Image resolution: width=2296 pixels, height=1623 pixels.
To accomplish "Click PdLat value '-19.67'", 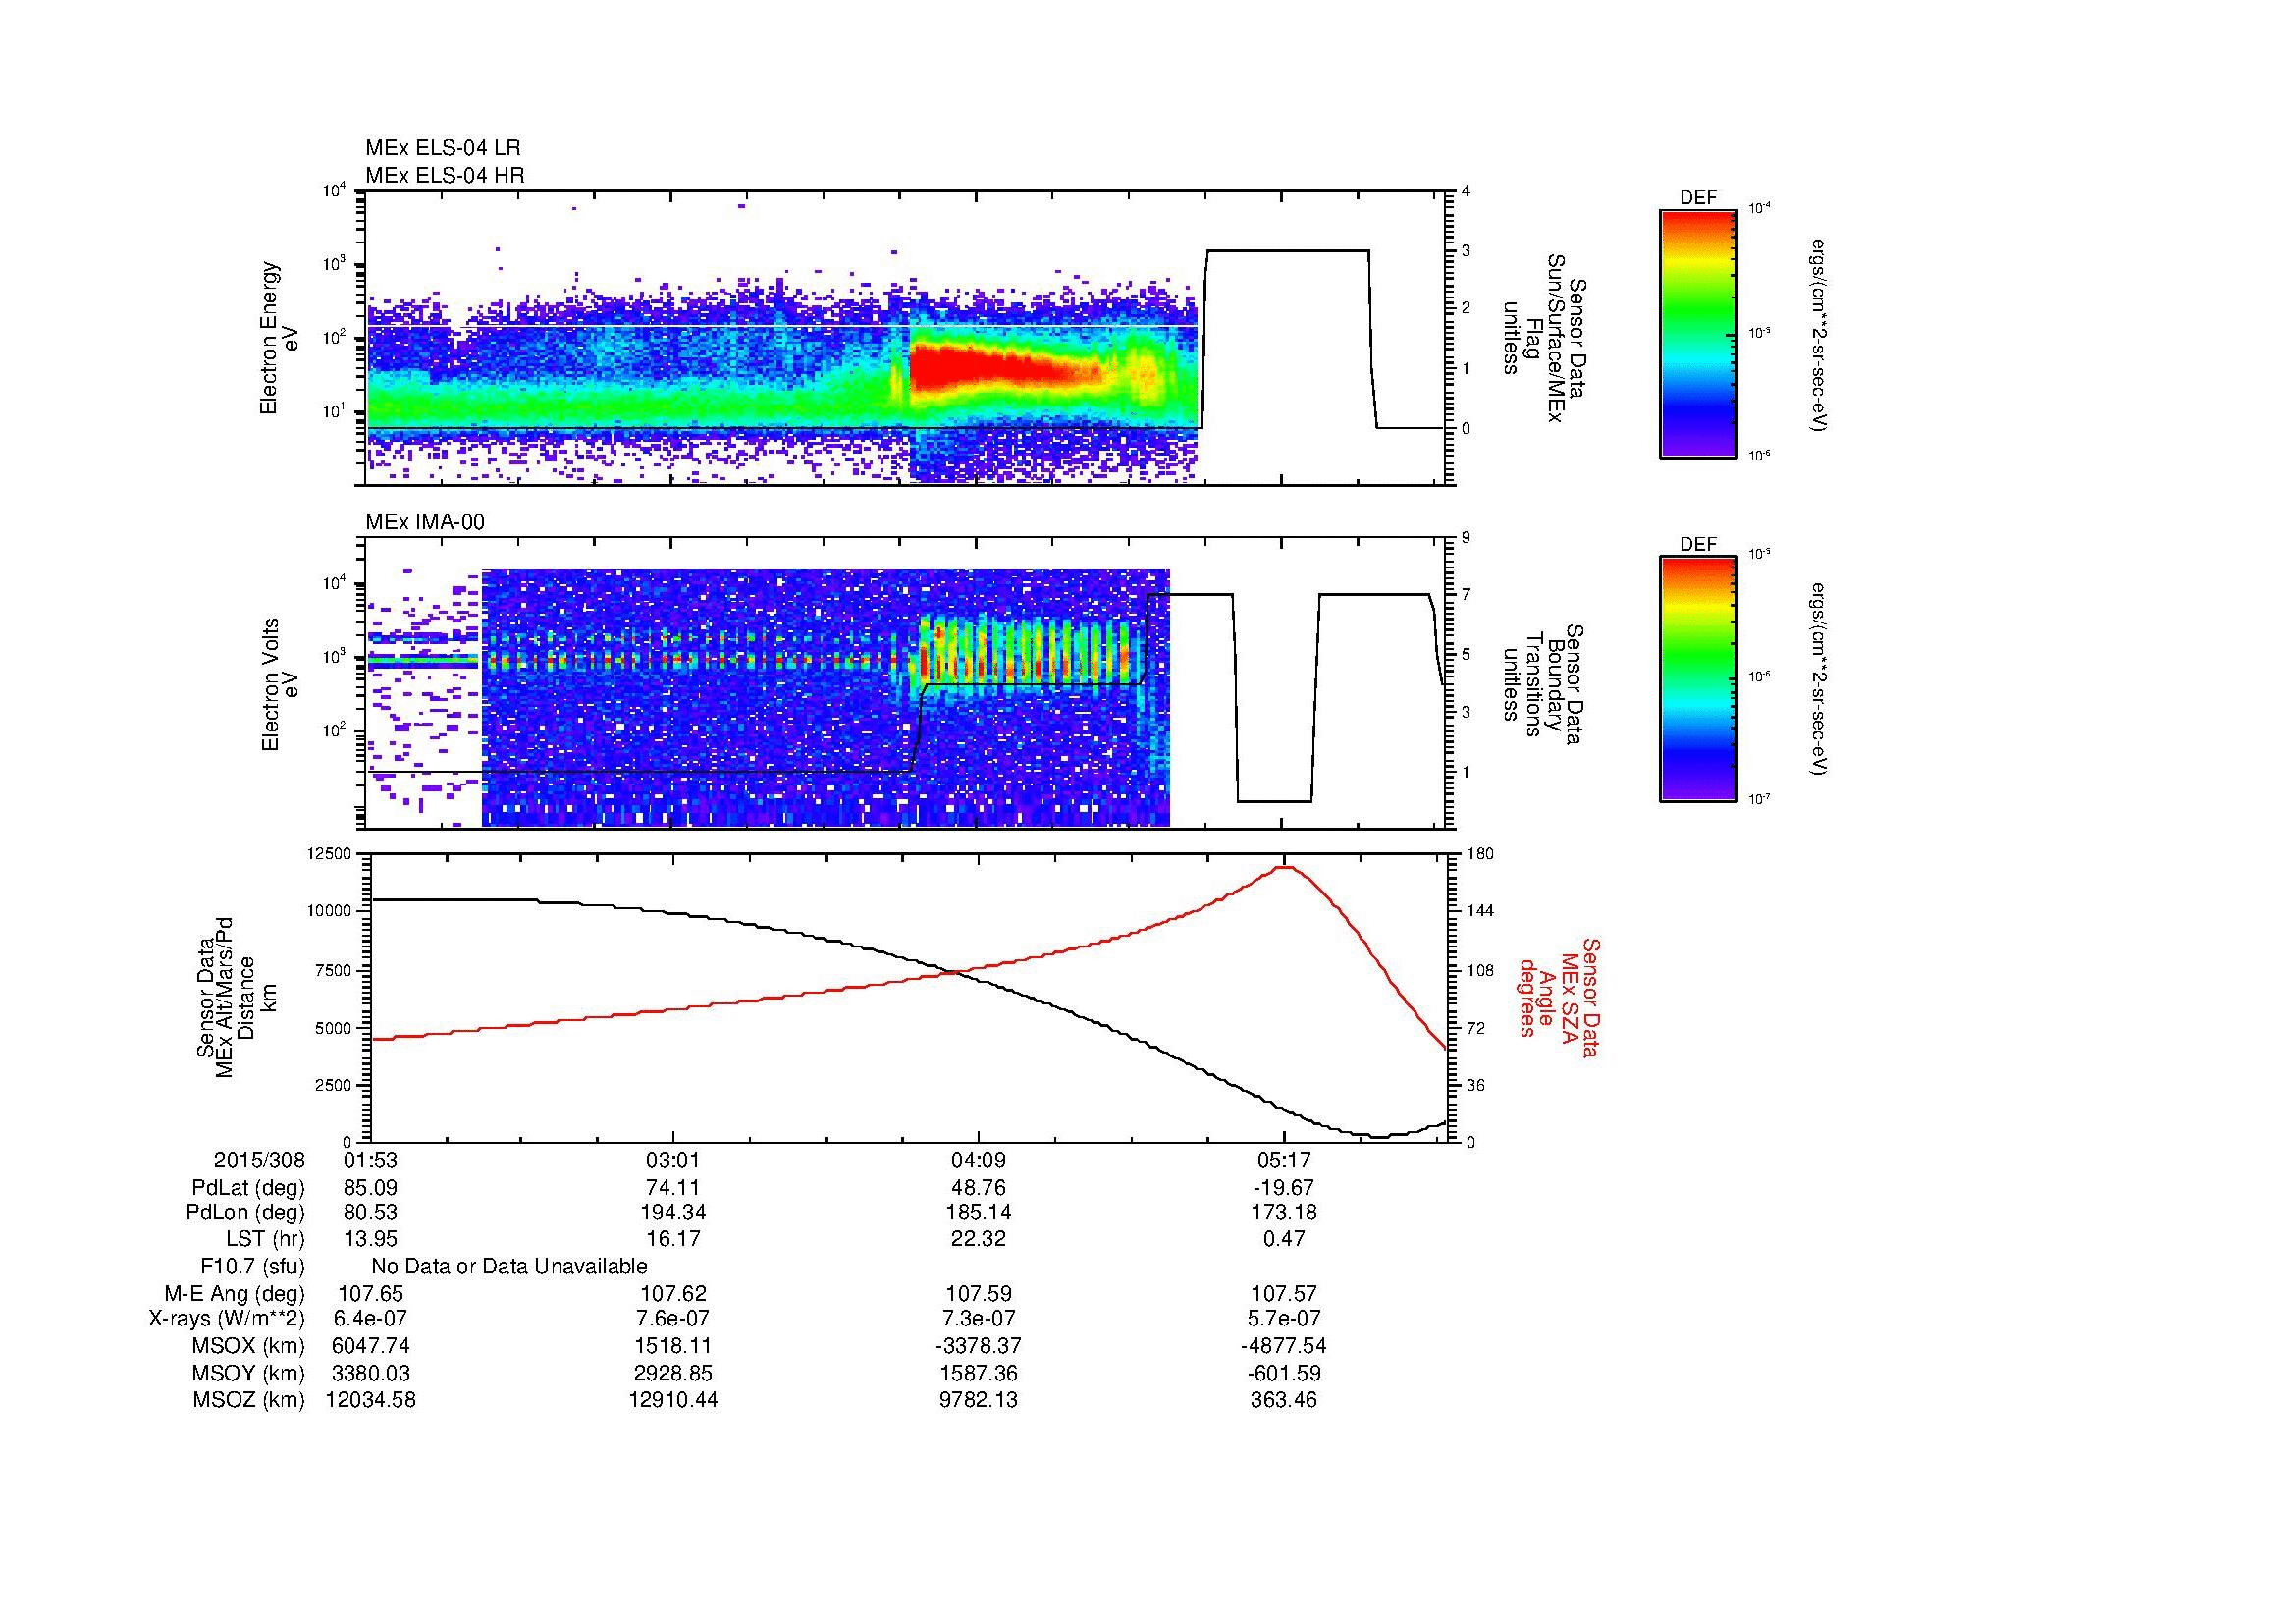I will (x=1284, y=1188).
